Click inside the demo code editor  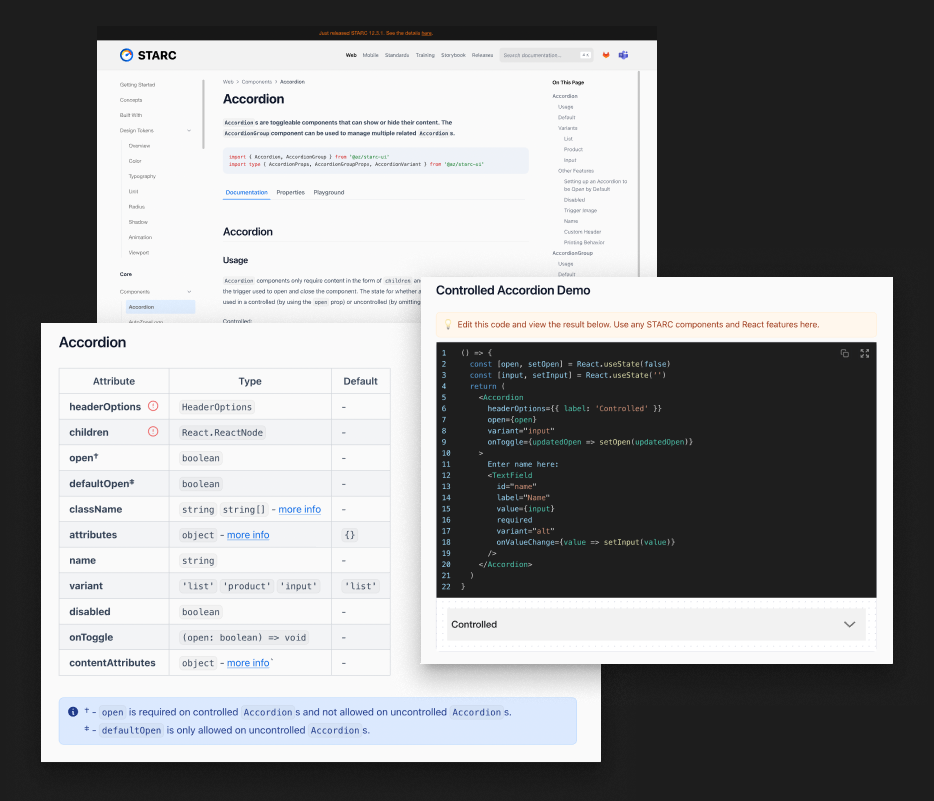pyautogui.click(x=656, y=469)
